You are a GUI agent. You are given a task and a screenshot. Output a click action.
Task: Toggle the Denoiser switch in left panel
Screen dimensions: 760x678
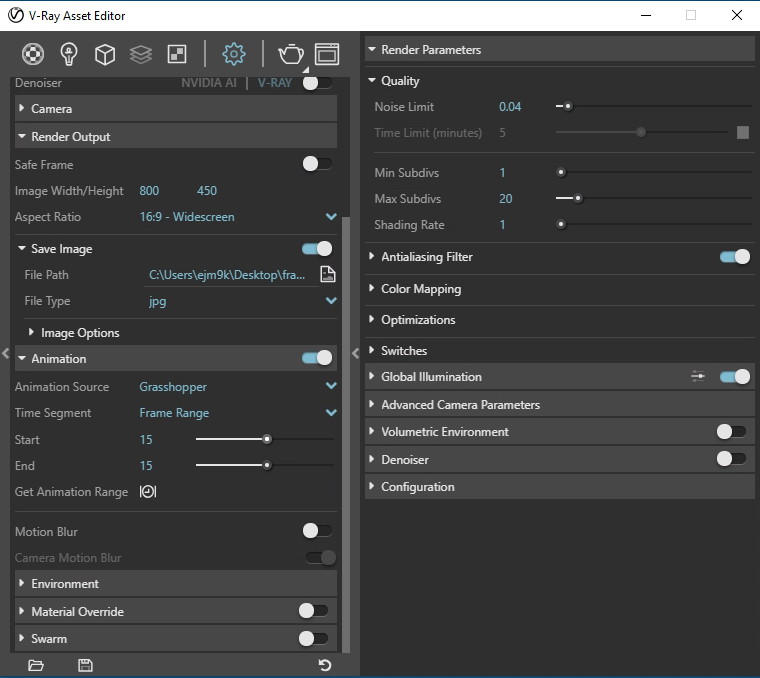pyautogui.click(x=317, y=83)
